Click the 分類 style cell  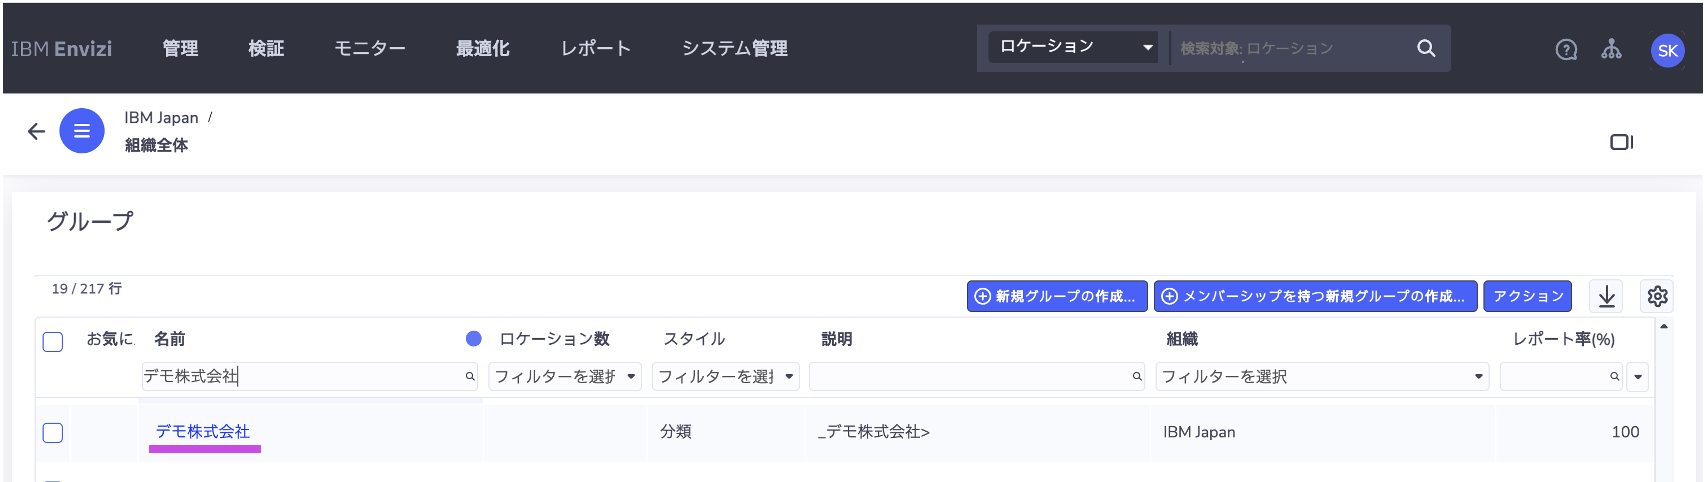click(x=676, y=432)
